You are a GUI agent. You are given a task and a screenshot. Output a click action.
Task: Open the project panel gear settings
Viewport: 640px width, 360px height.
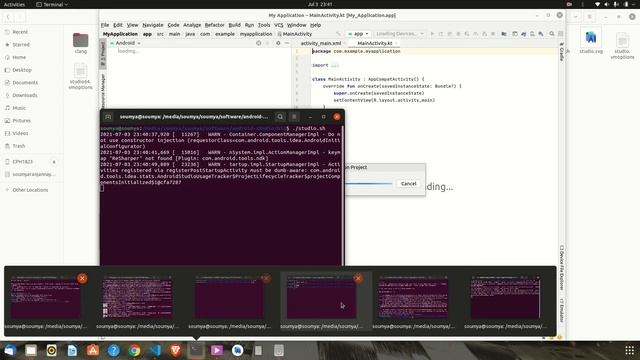coord(278,43)
